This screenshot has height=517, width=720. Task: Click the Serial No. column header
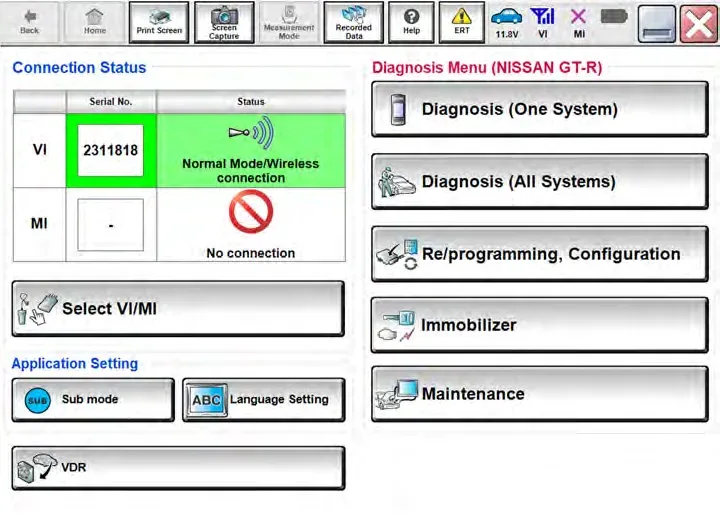click(x=111, y=101)
